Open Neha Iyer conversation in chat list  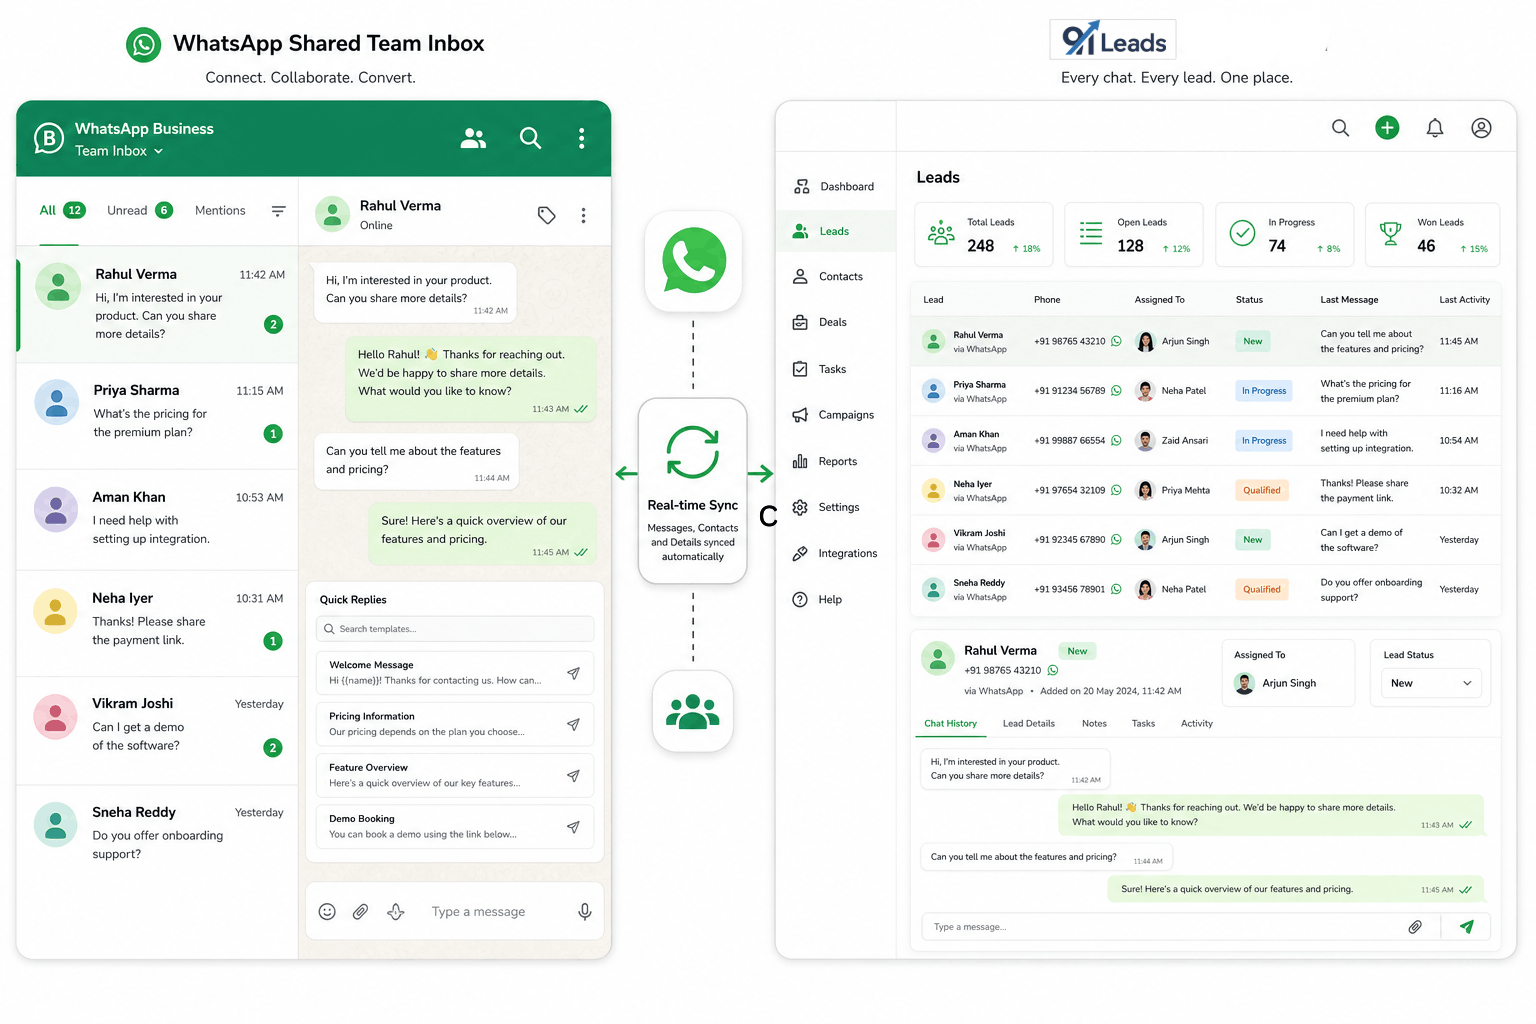(157, 623)
